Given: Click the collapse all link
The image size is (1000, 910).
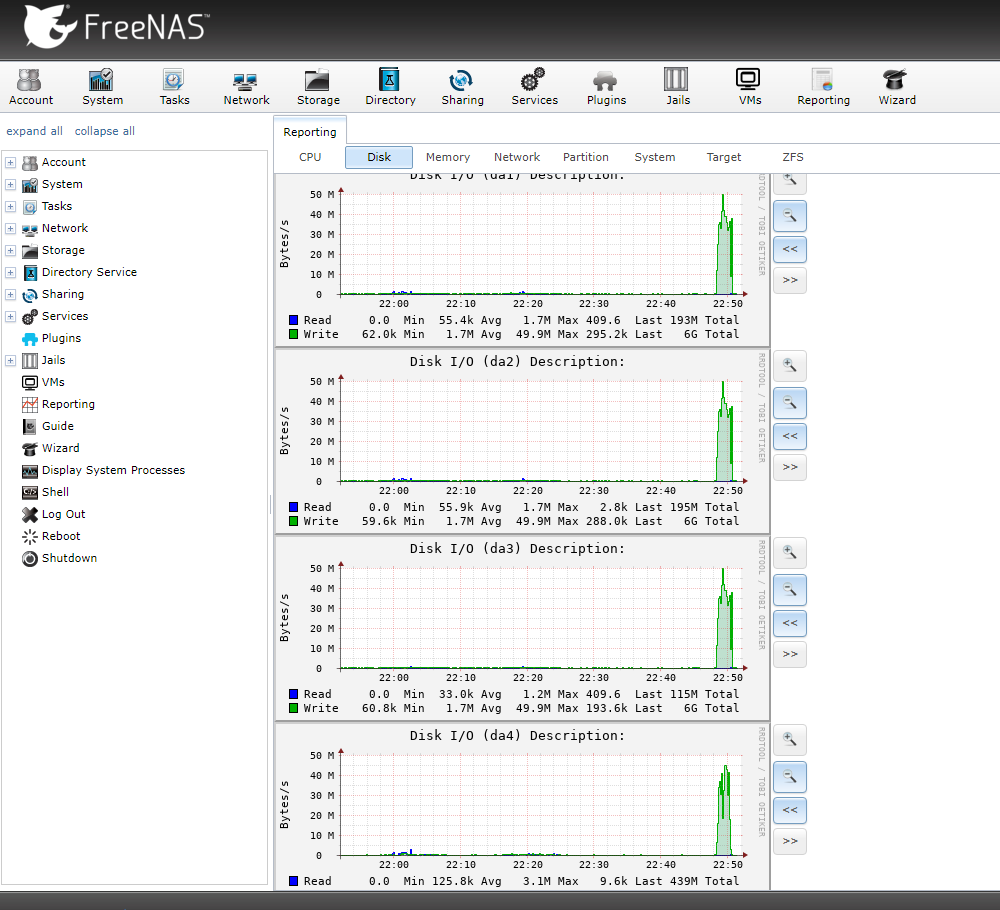Looking at the screenshot, I should click(x=105, y=131).
